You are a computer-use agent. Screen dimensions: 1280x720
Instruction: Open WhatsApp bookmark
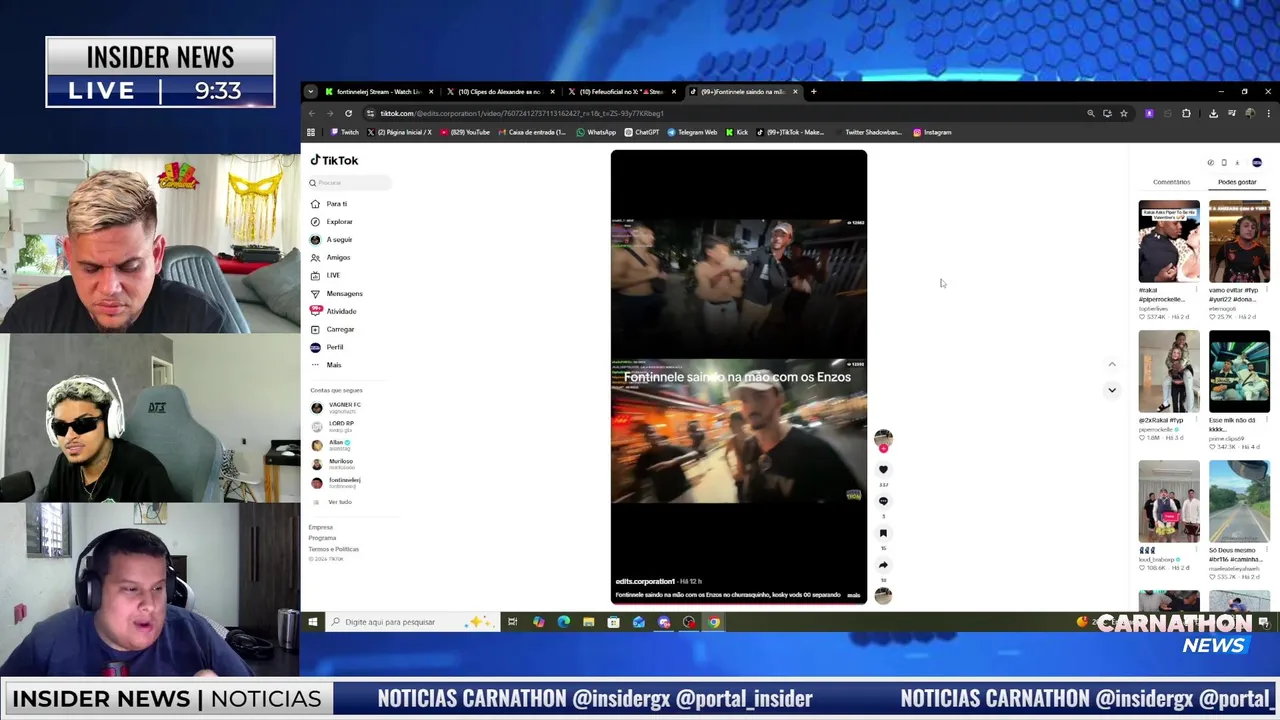pos(596,132)
